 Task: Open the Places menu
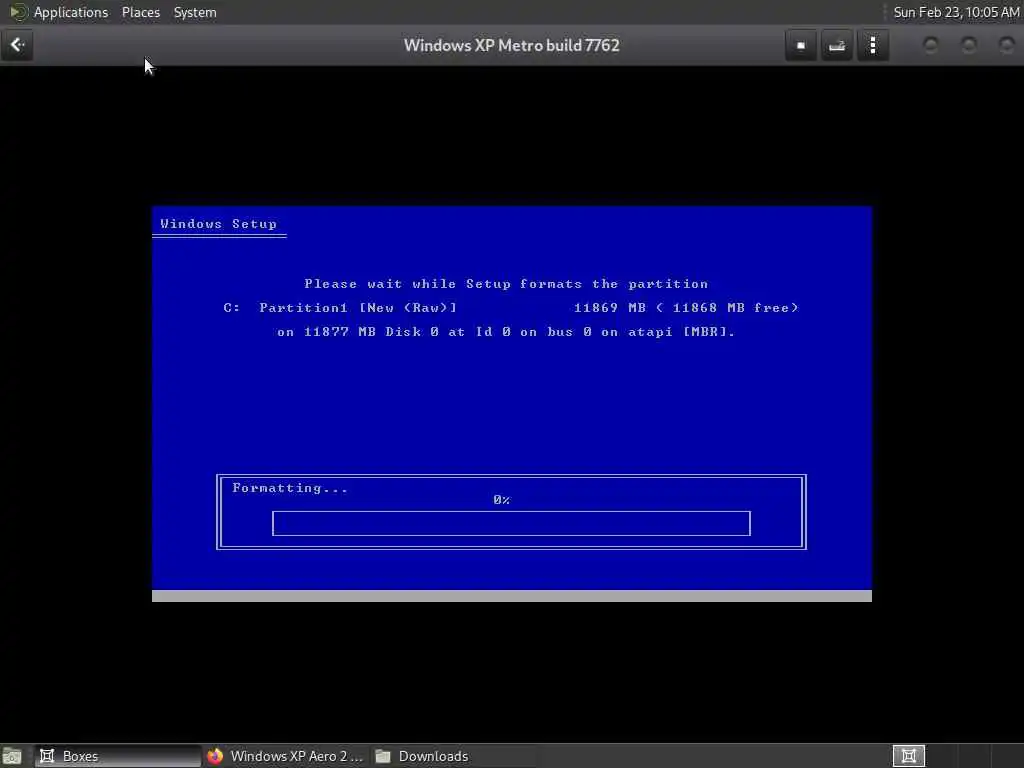[140, 12]
